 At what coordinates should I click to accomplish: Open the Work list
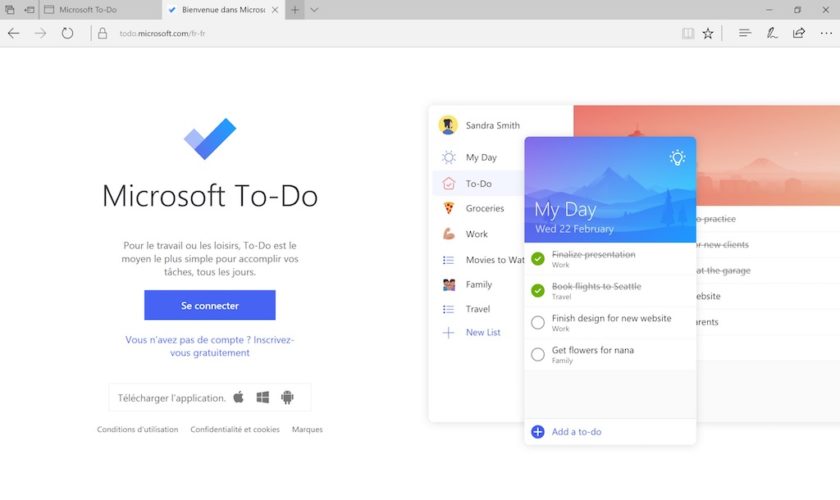point(478,234)
